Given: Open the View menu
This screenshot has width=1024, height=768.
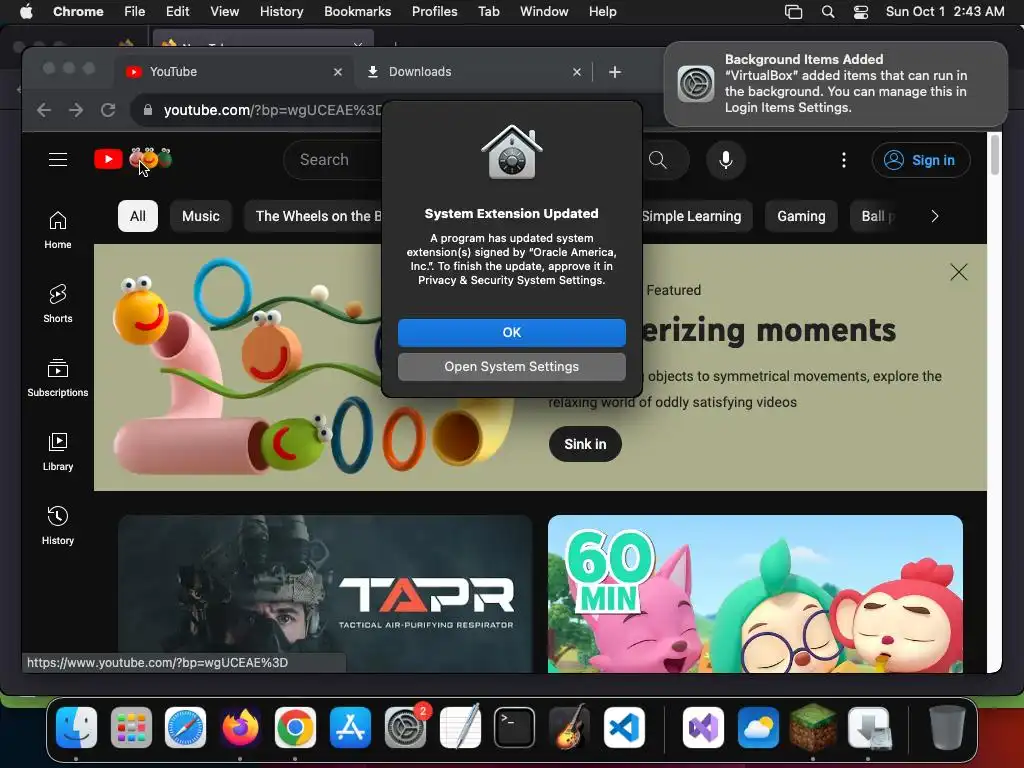Looking at the screenshot, I should click(224, 12).
